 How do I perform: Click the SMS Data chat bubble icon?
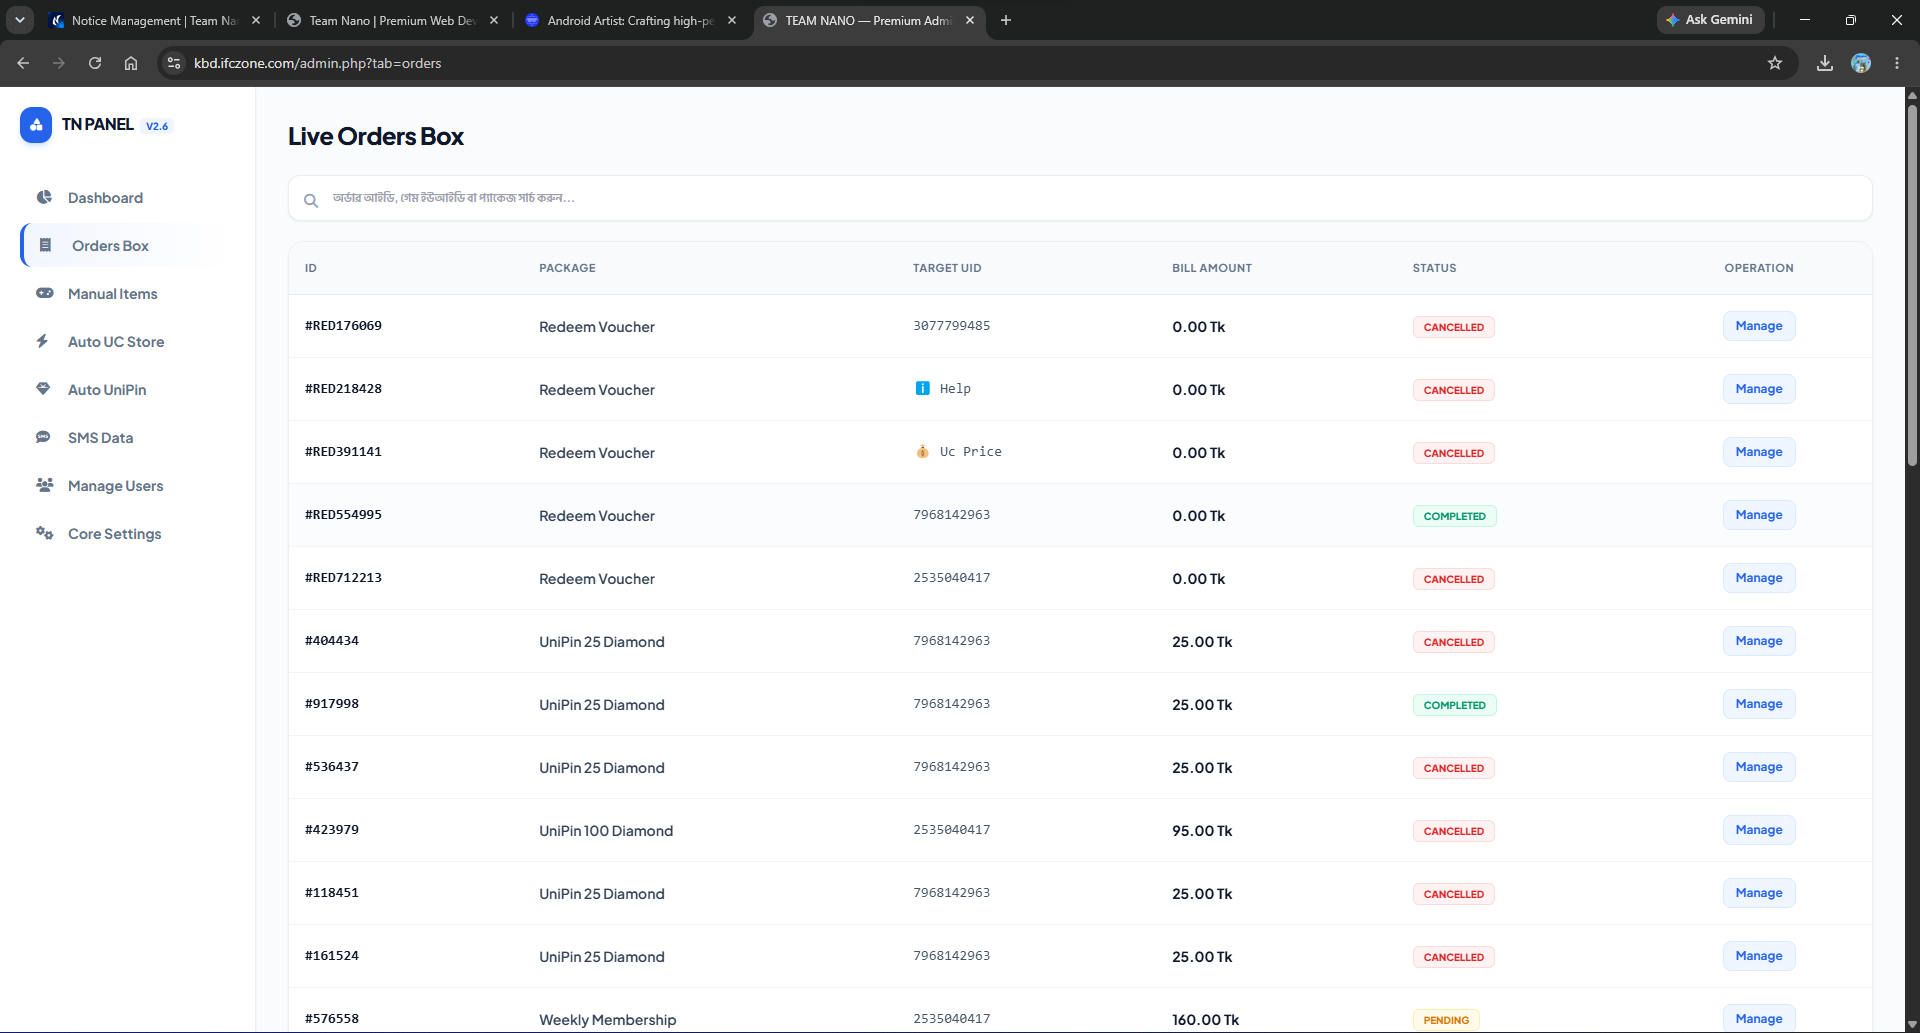click(43, 437)
